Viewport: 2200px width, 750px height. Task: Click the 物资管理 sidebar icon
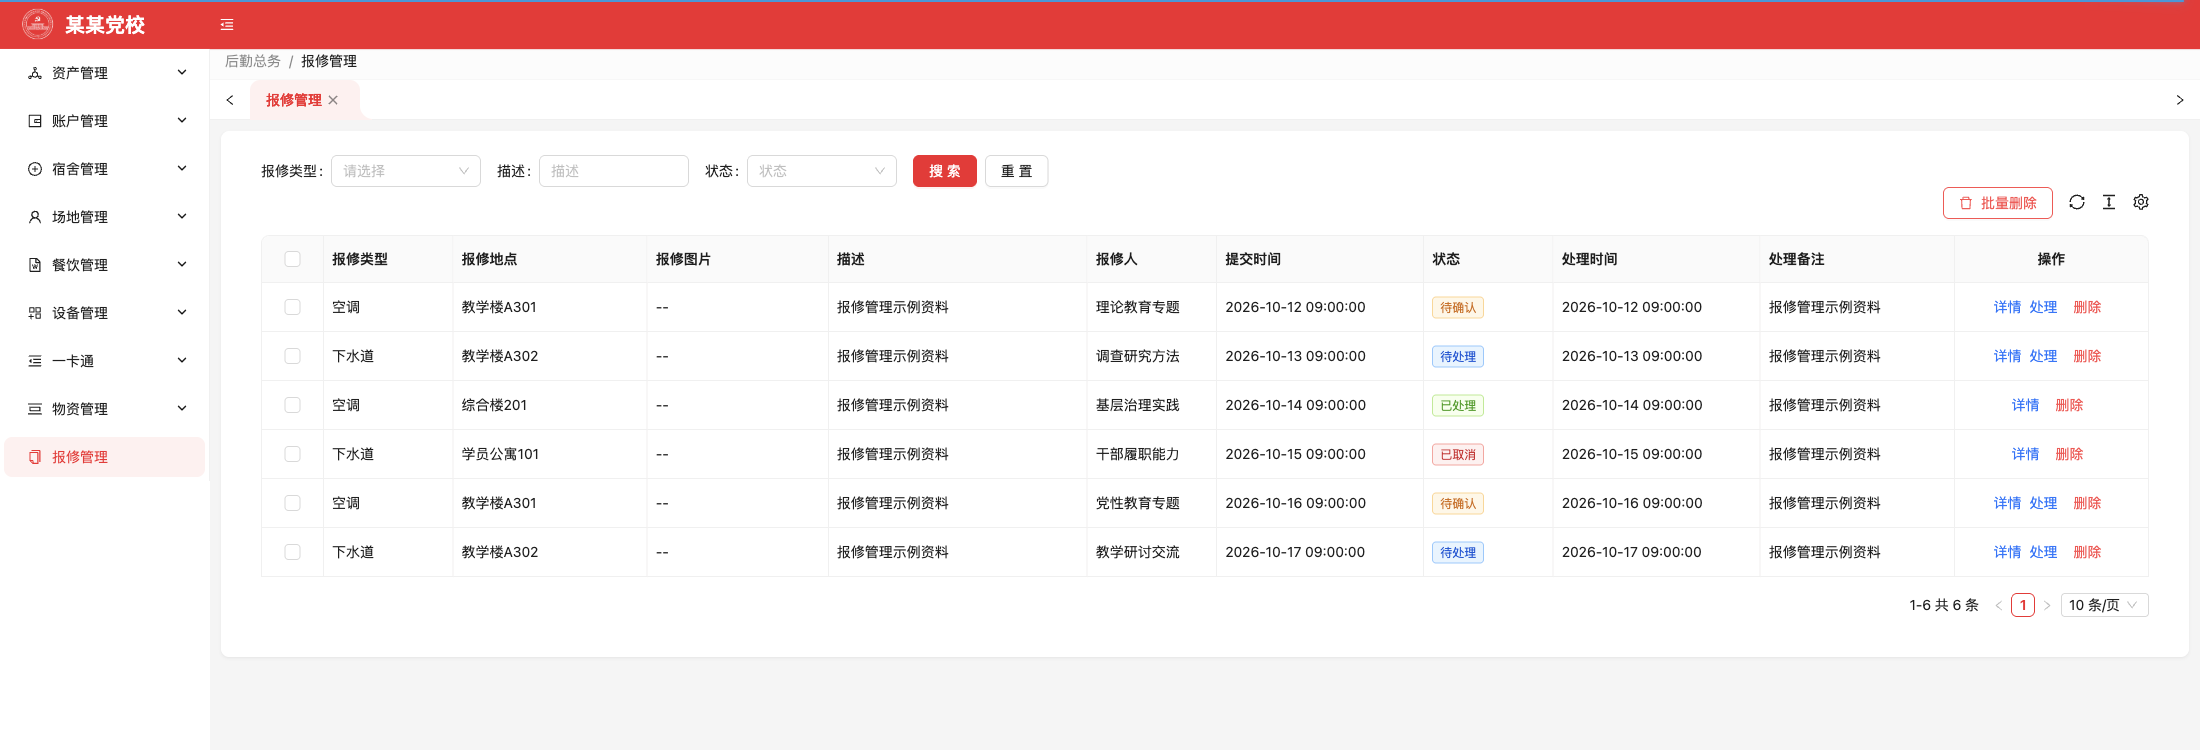pyautogui.click(x=35, y=409)
